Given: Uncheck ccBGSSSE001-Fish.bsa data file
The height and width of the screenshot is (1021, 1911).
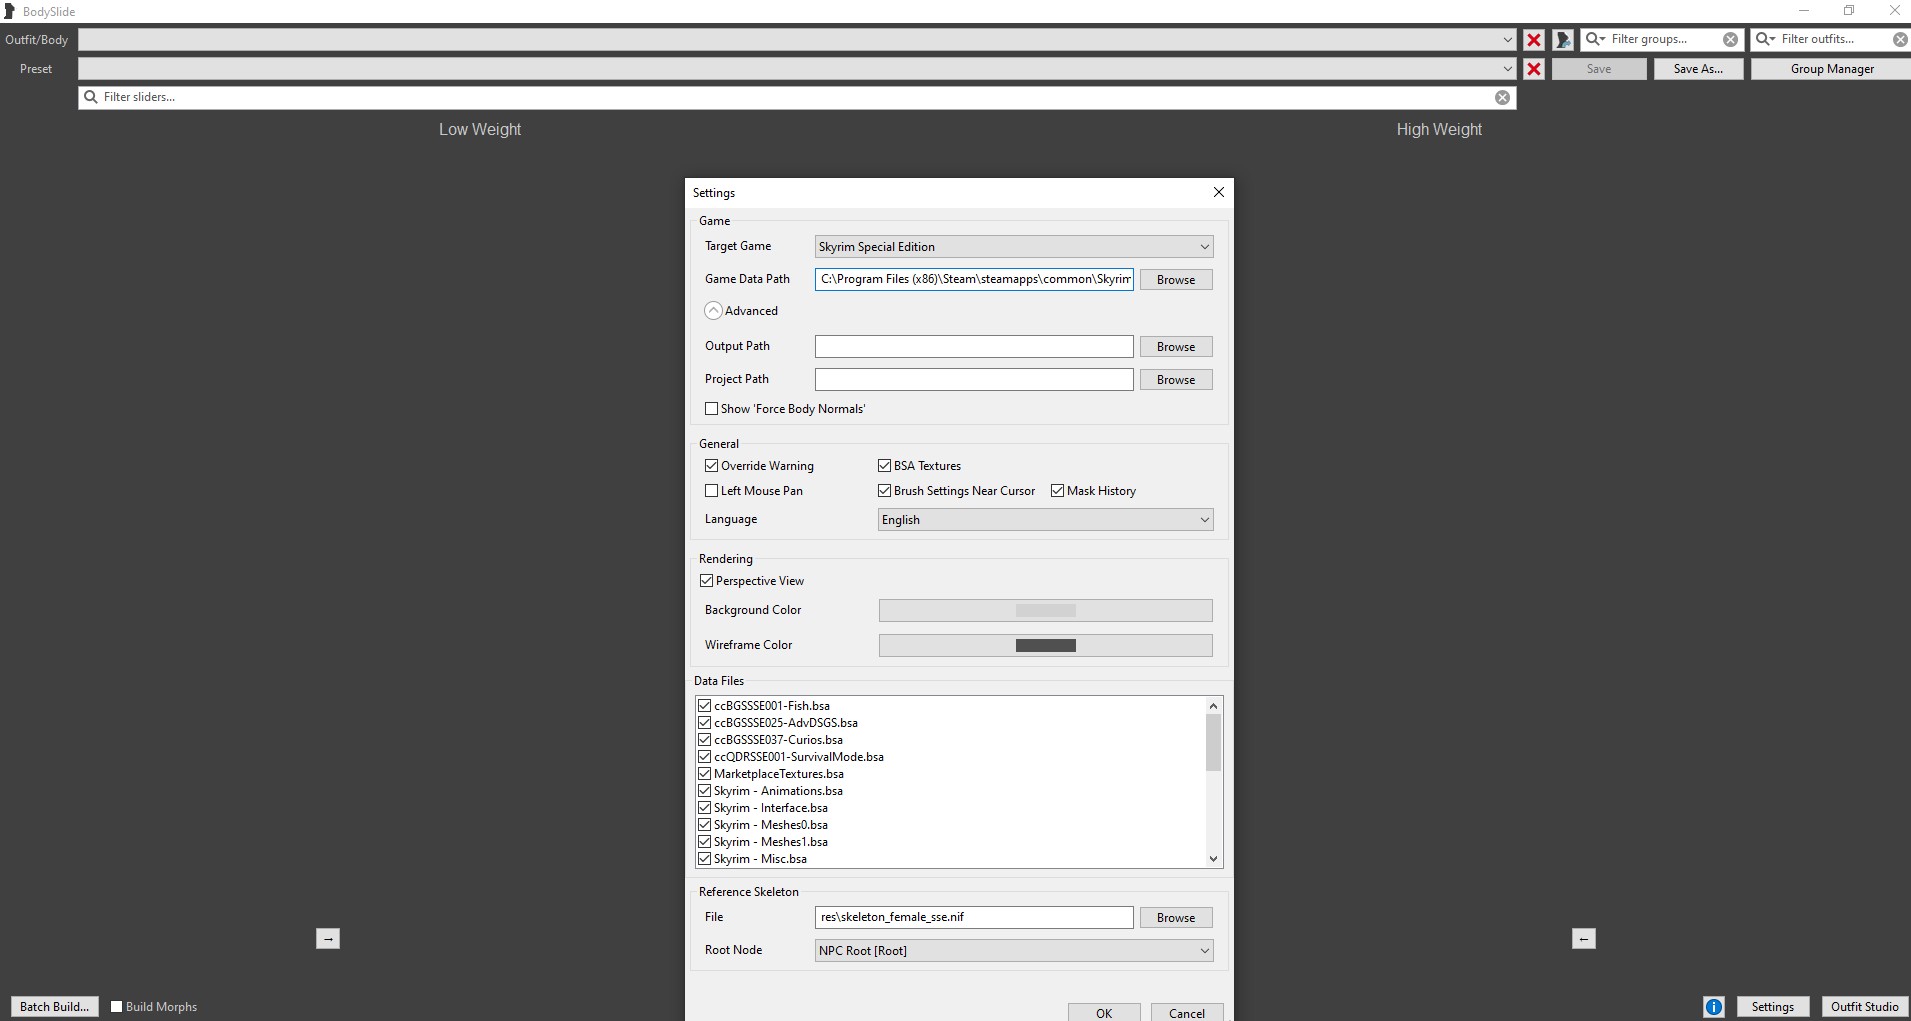Looking at the screenshot, I should tap(705, 706).
